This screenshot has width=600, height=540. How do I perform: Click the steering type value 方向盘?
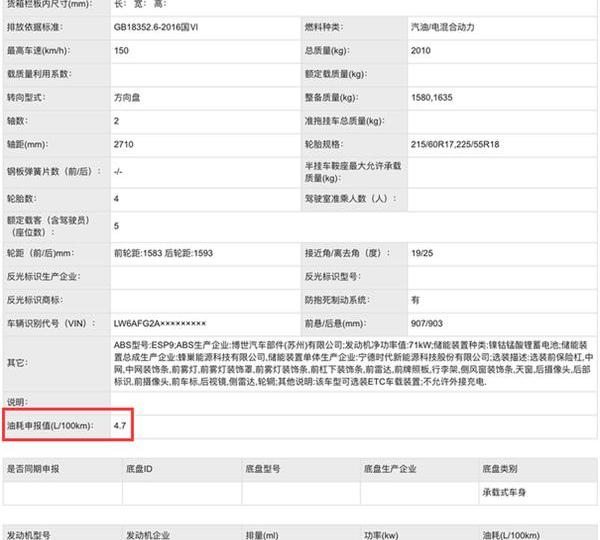click(x=127, y=98)
